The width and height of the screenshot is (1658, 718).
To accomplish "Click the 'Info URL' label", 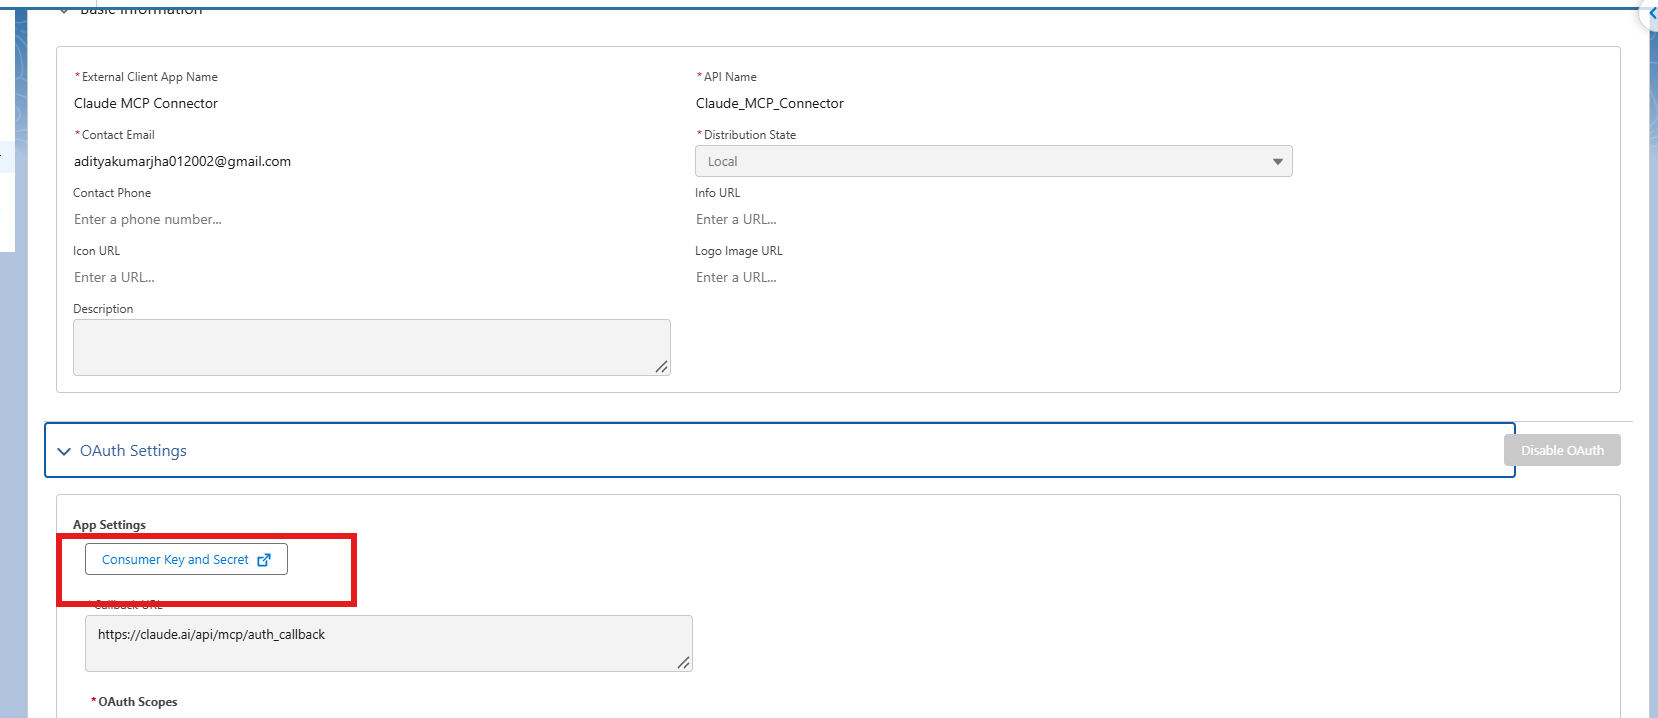I will 718,193.
